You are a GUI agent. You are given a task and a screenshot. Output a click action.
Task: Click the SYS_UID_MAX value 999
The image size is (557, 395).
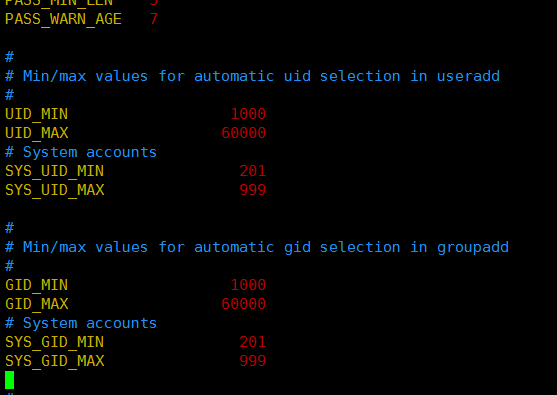pos(253,190)
